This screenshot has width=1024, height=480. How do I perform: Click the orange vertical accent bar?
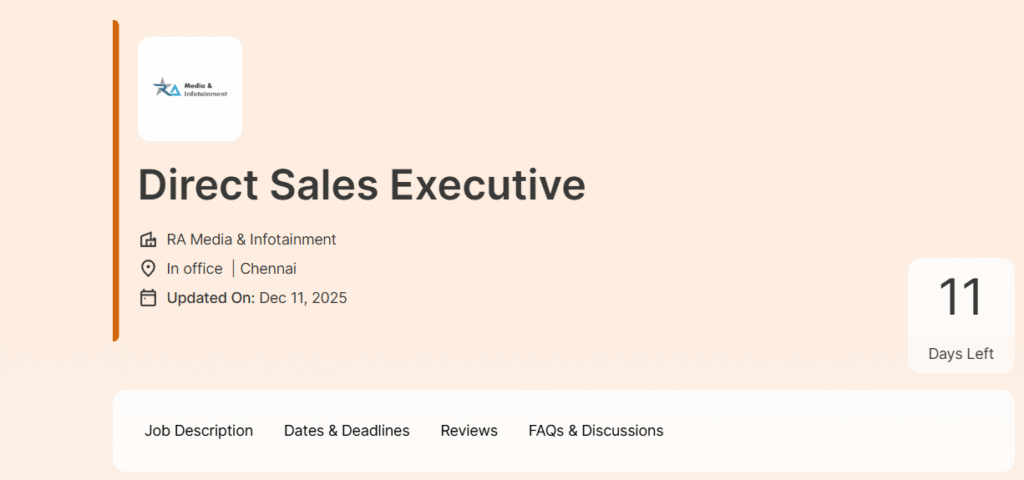[116, 180]
